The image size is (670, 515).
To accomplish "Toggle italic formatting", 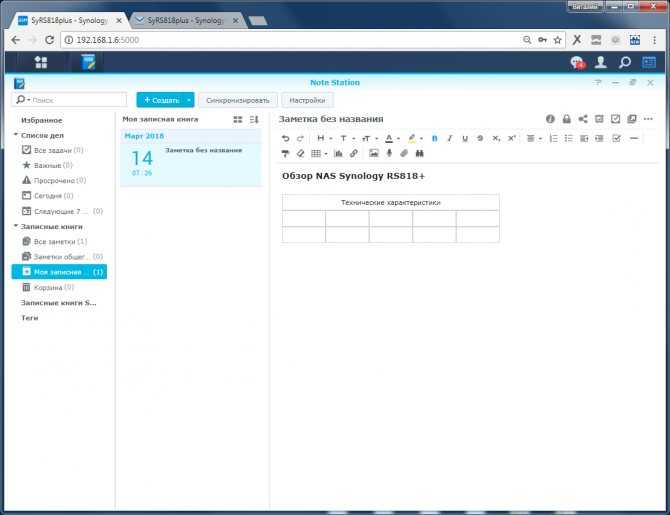I will [450, 138].
